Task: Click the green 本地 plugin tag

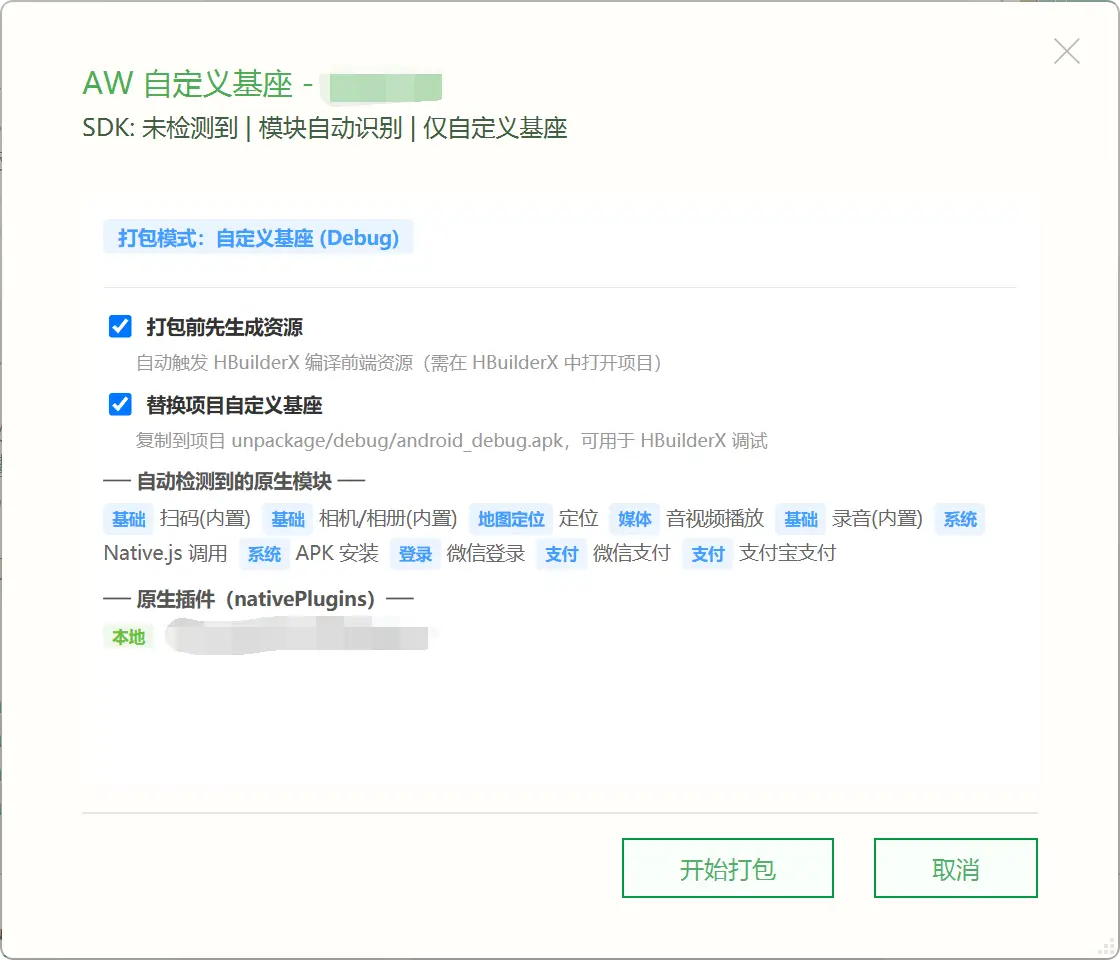Action: pyautogui.click(x=129, y=636)
